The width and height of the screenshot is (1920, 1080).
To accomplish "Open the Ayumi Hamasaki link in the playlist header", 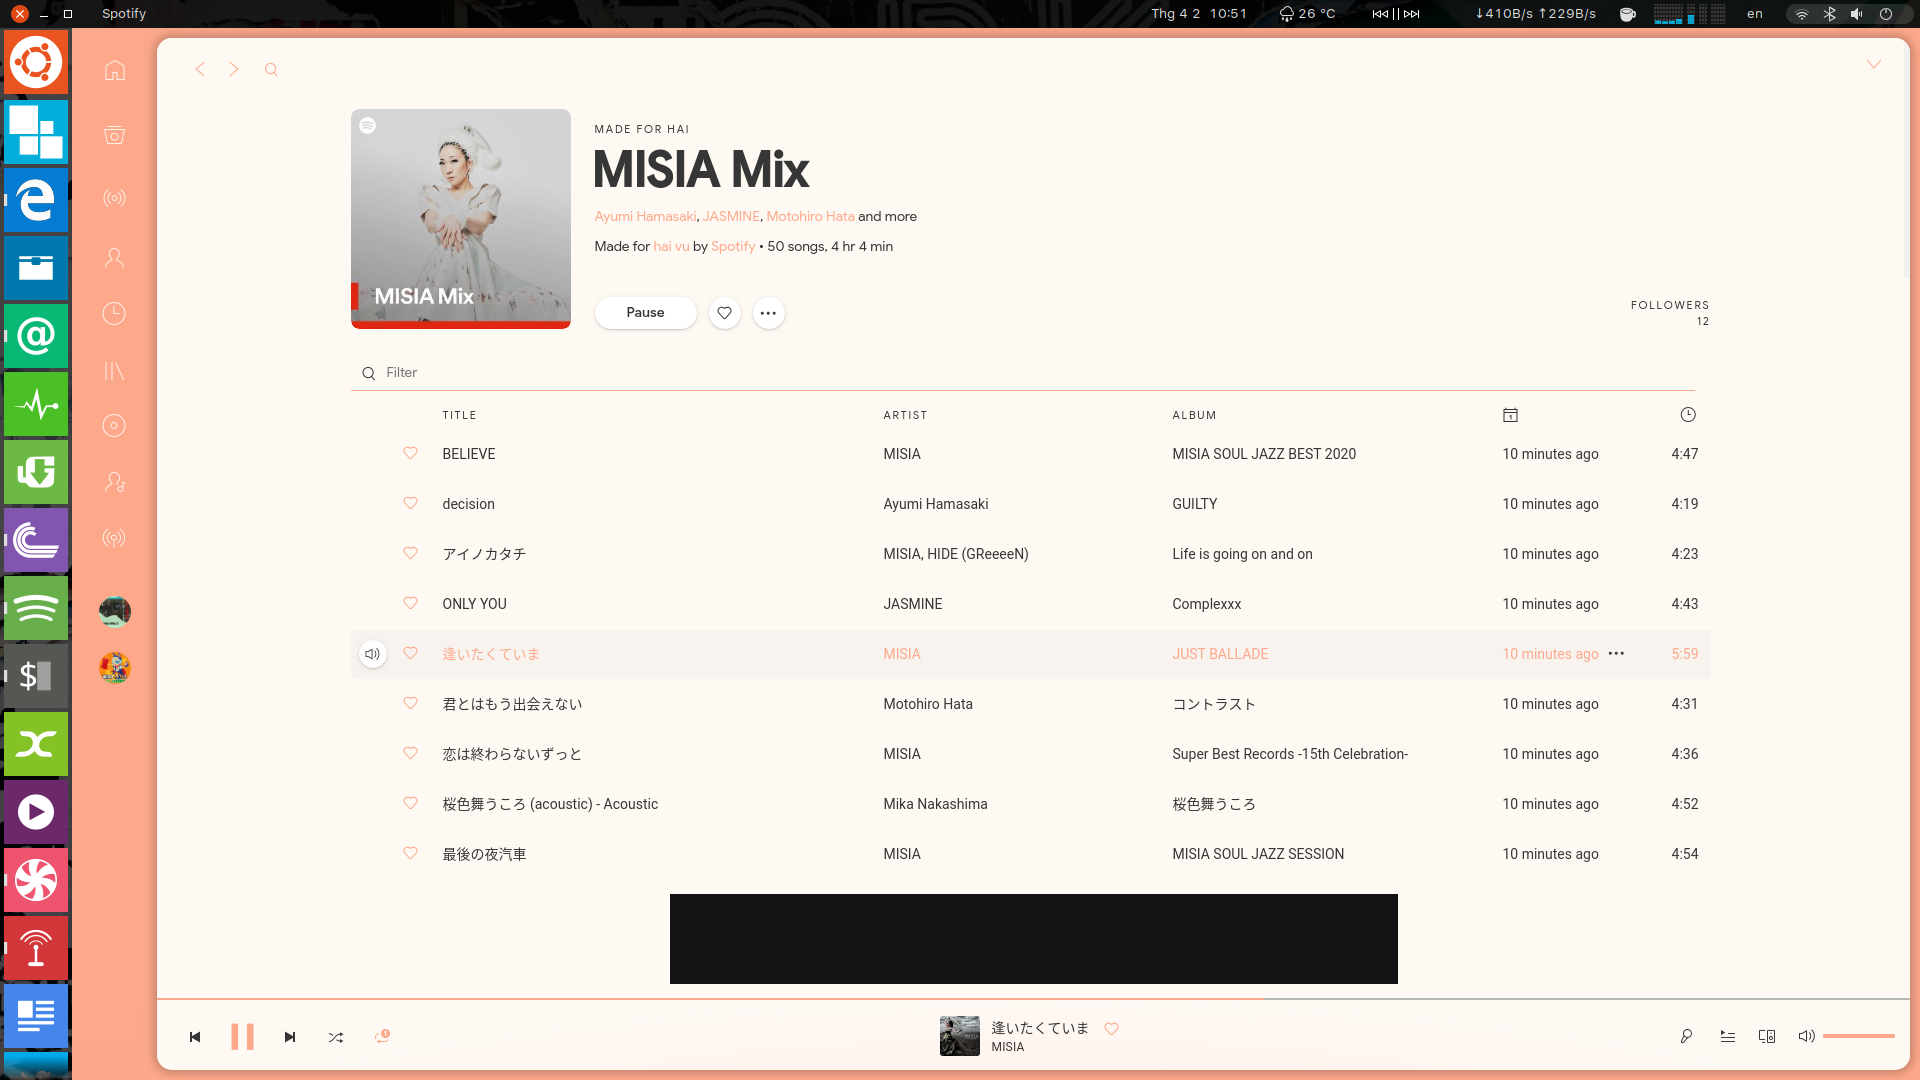I will point(645,216).
